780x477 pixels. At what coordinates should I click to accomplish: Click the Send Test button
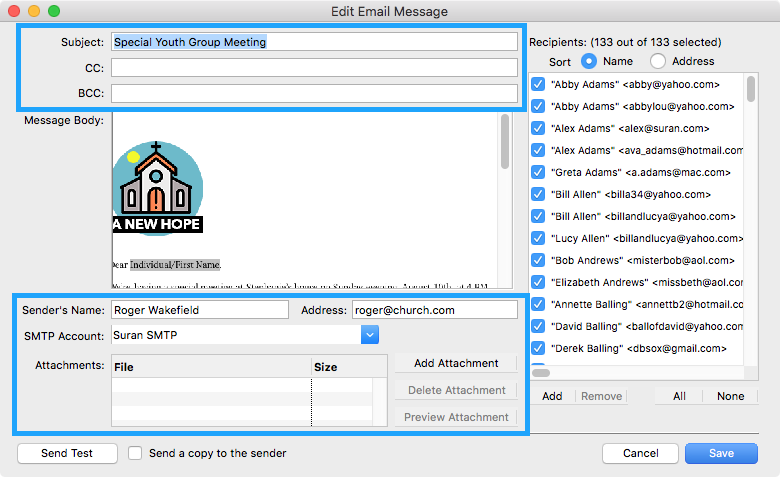click(67, 453)
